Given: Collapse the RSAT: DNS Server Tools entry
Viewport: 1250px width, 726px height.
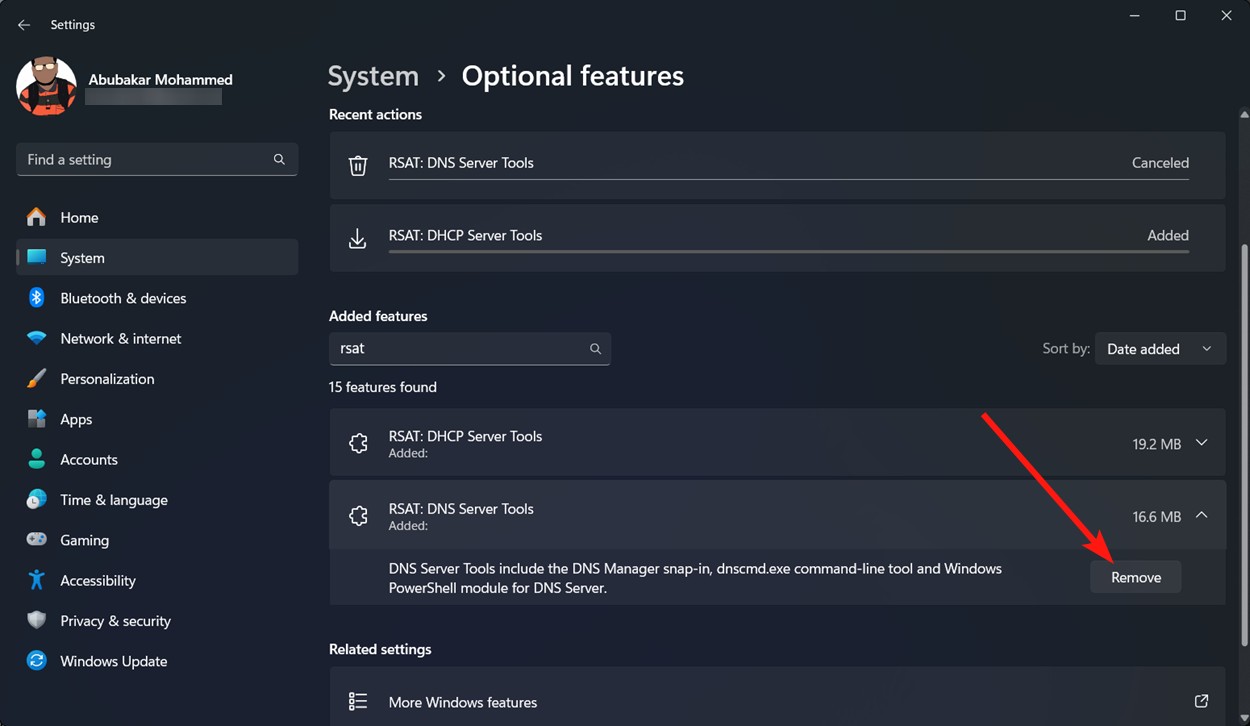Looking at the screenshot, I should click(x=1202, y=516).
